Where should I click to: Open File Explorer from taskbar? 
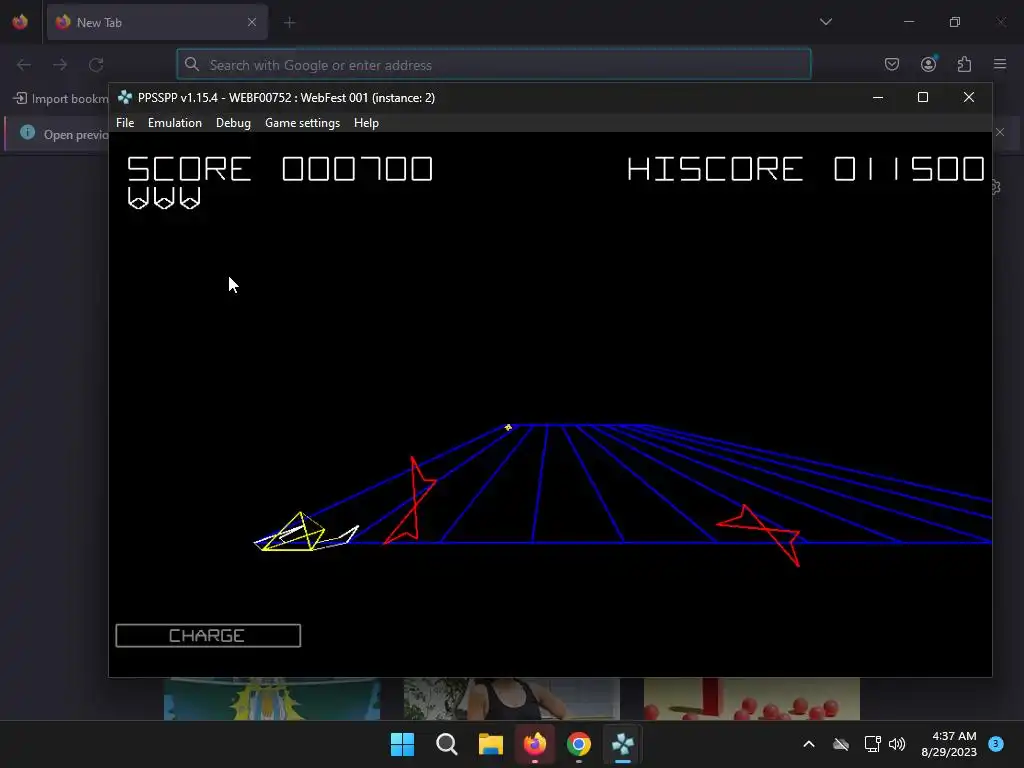490,744
